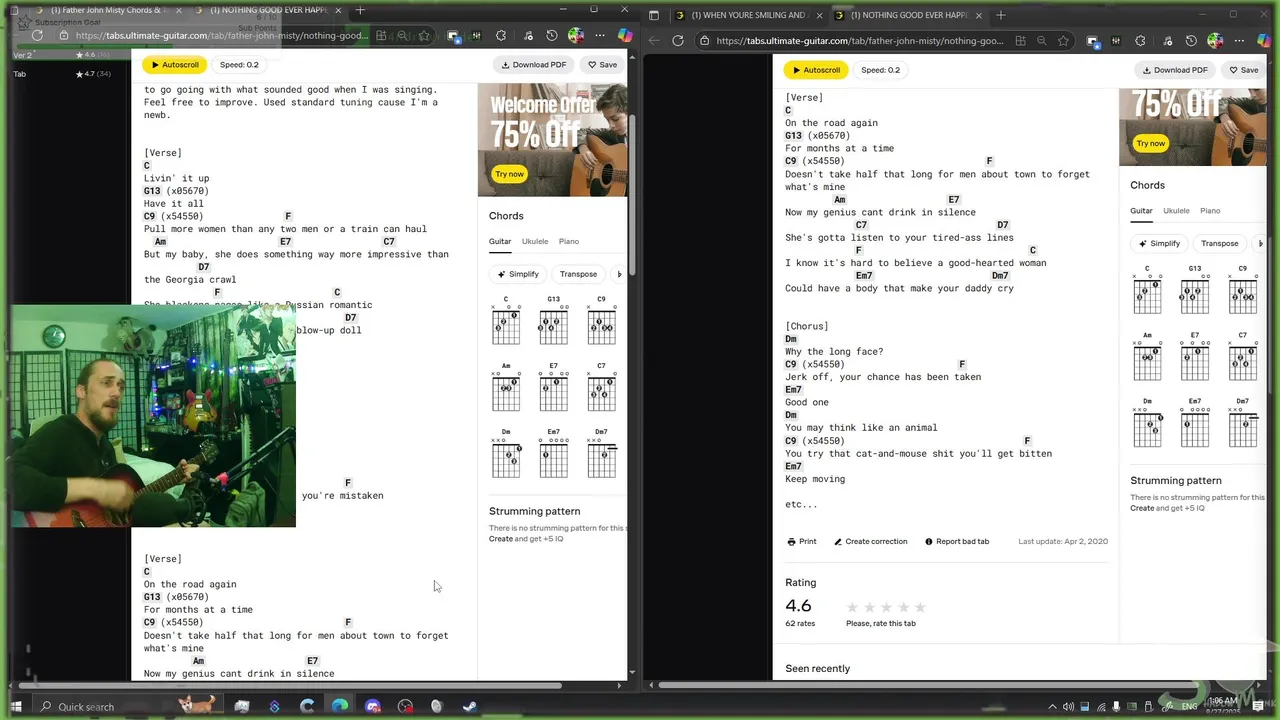1280x720 pixels.
Task: Start Autoscroll in the right browser window
Action: pyautogui.click(x=816, y=70)
